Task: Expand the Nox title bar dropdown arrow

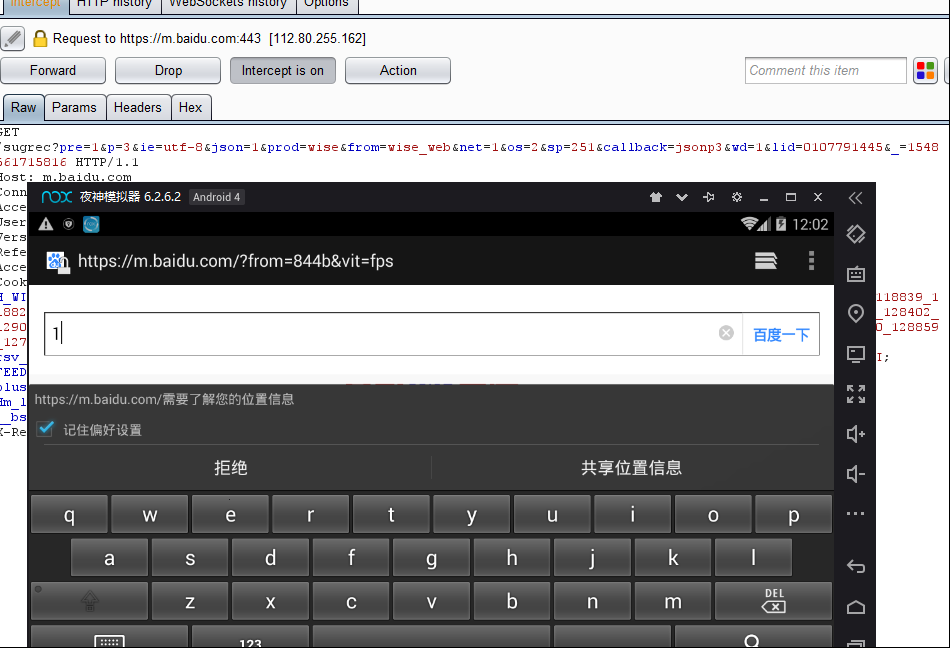Action: [682, 197]
